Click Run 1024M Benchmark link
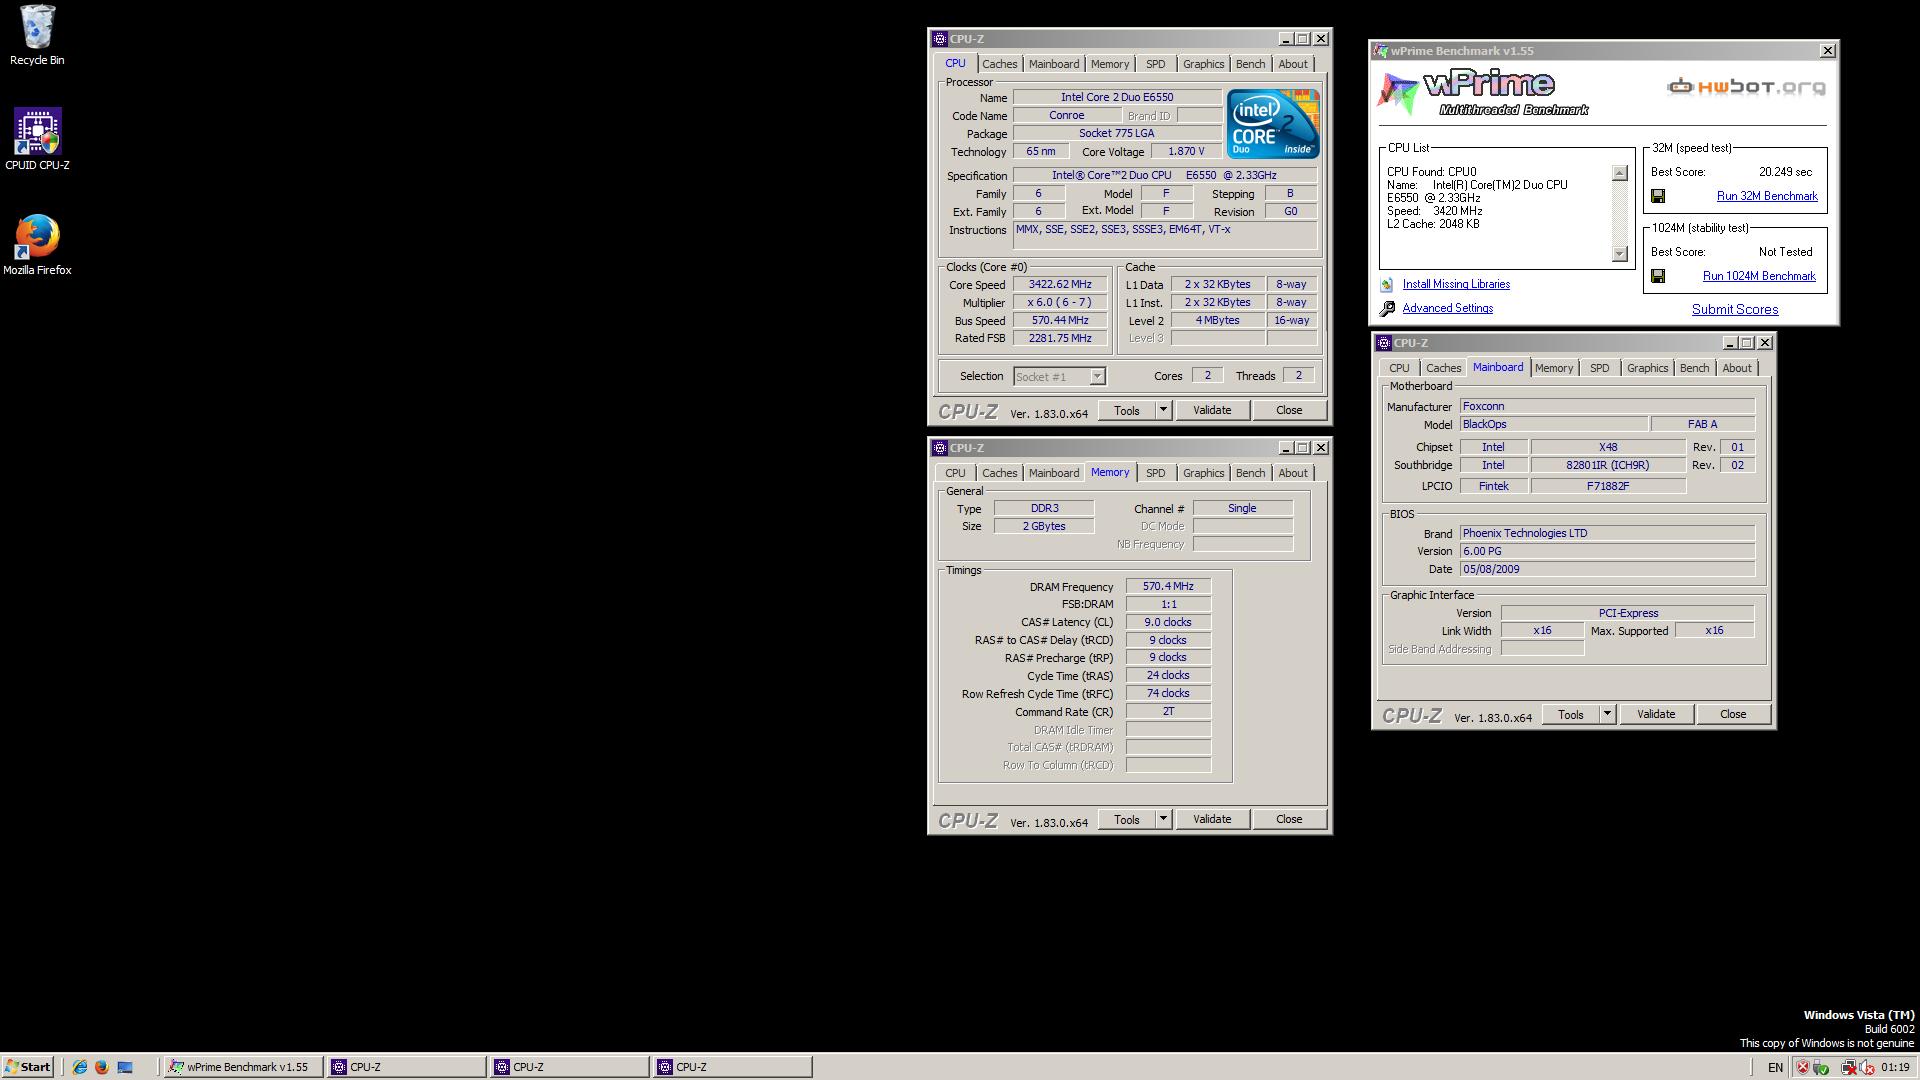 click(x=1759, y=276)
